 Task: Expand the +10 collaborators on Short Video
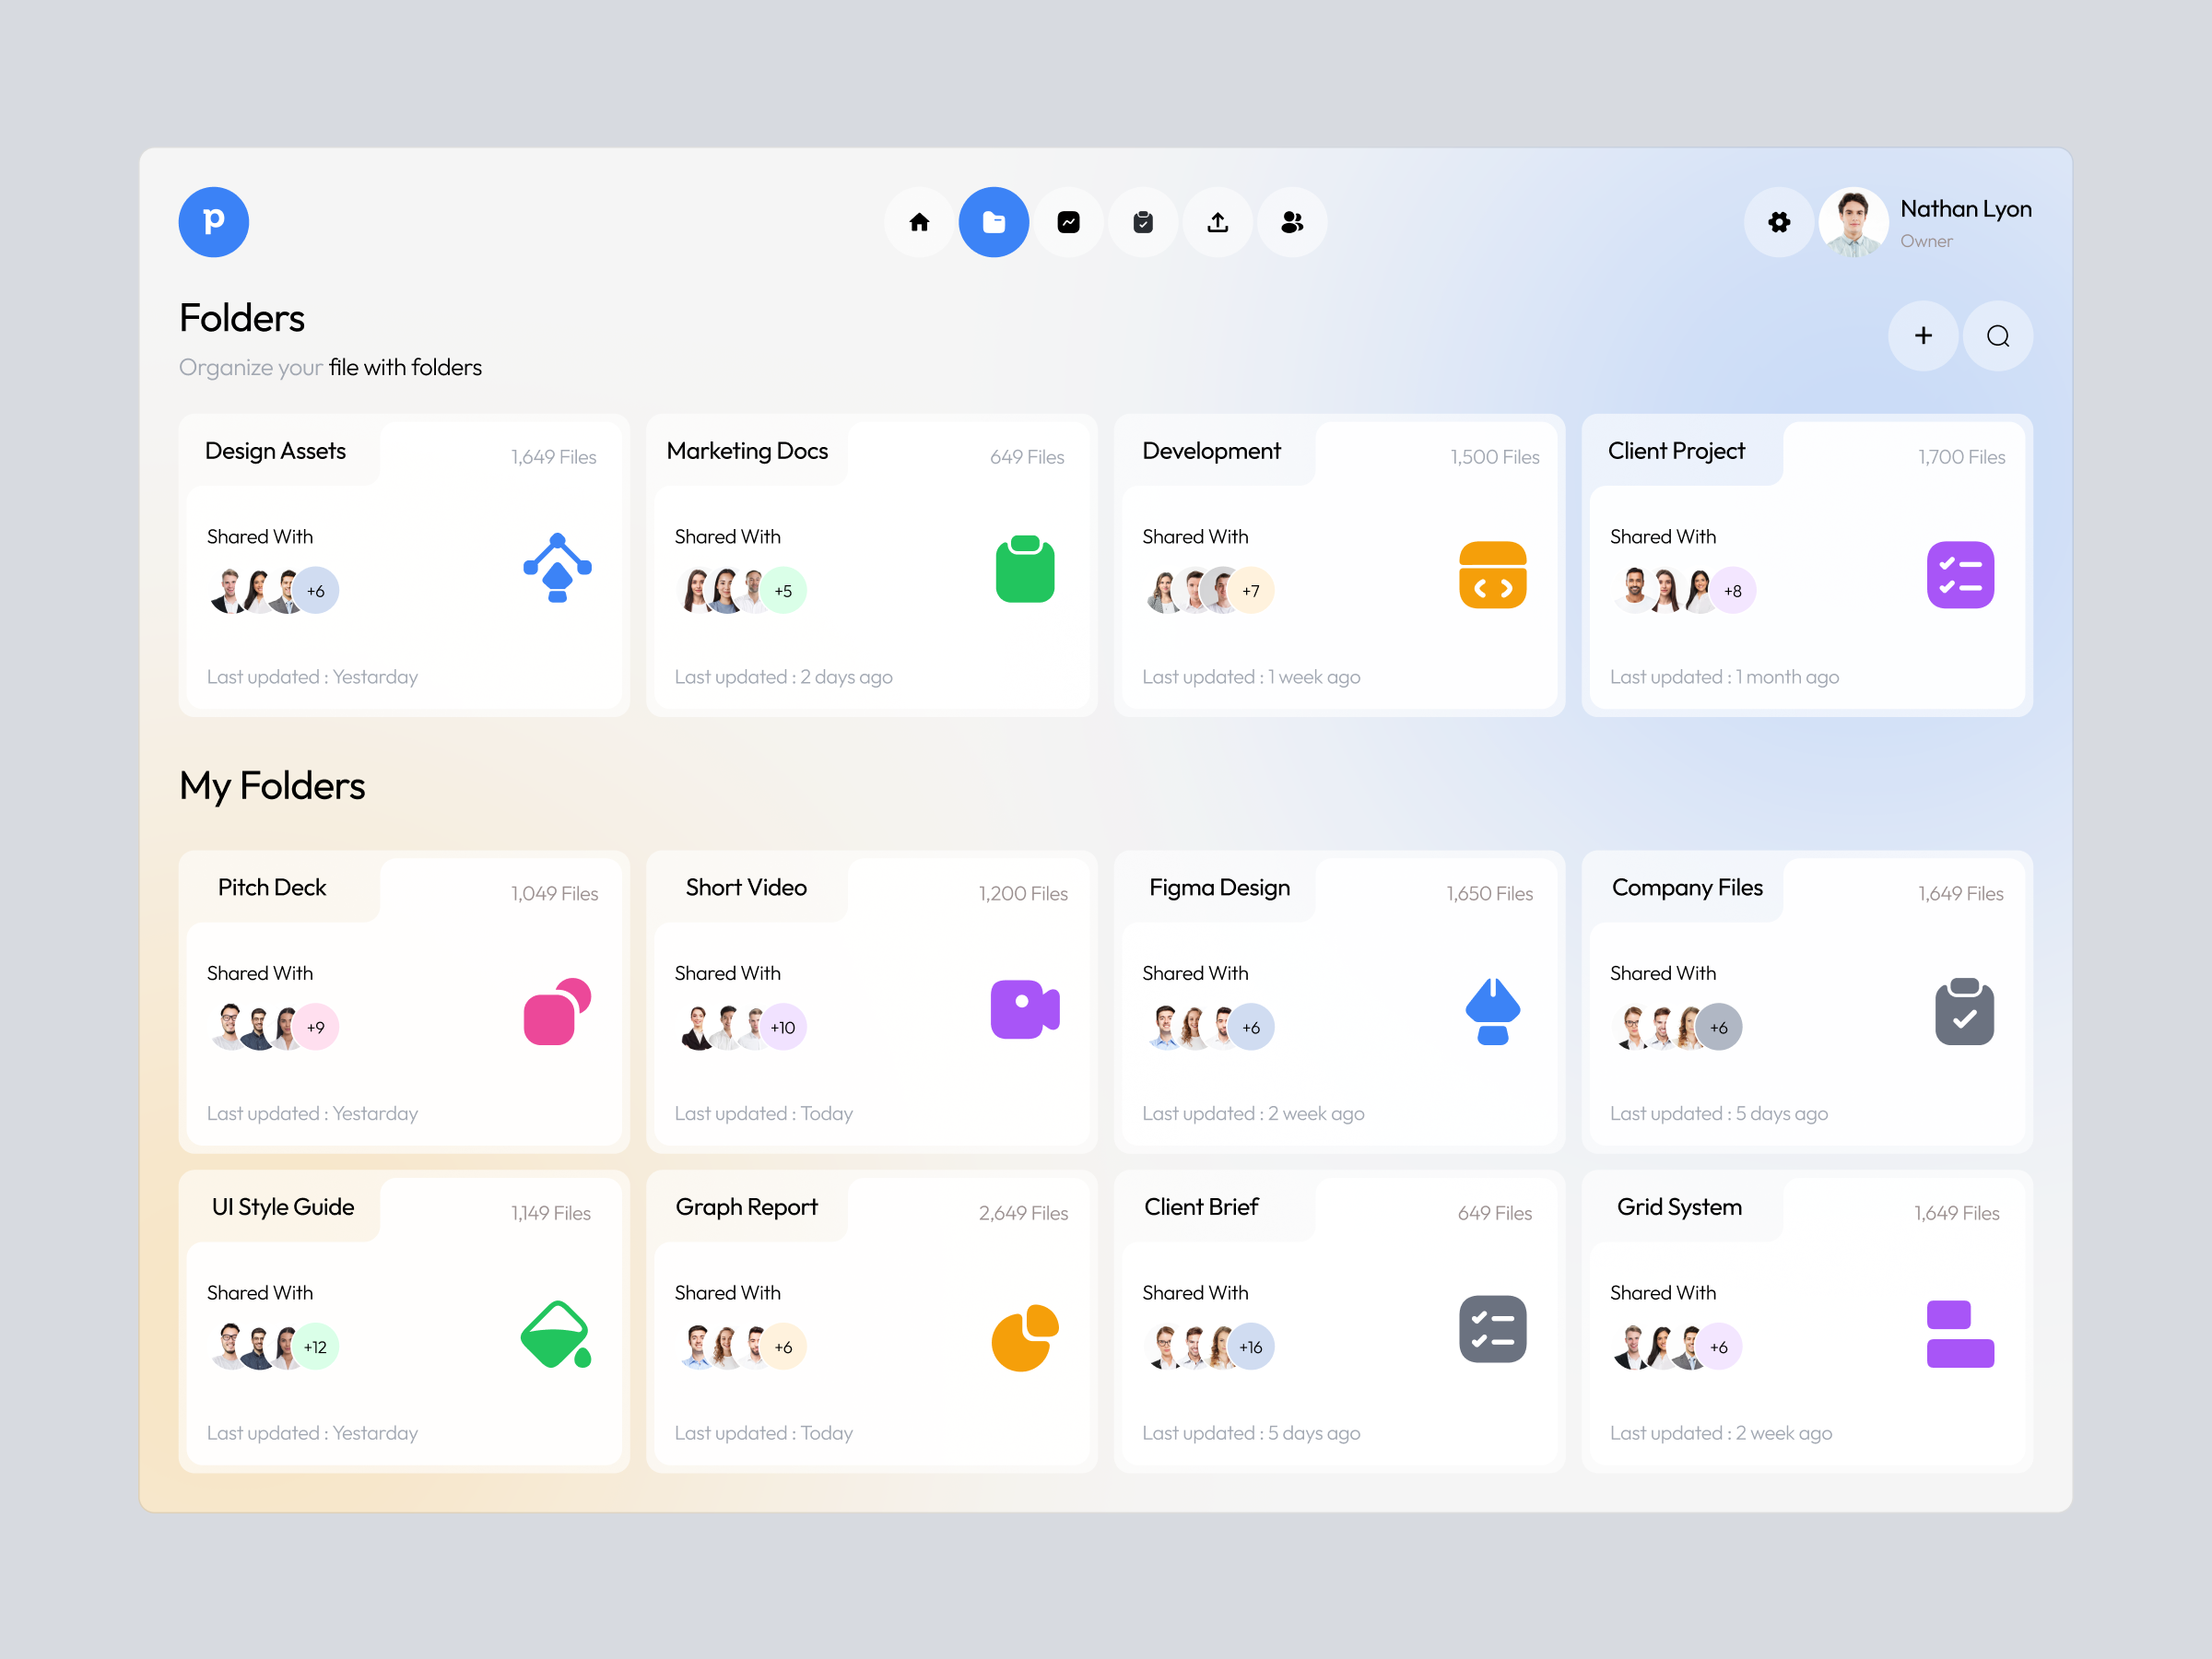point(783,1026)
